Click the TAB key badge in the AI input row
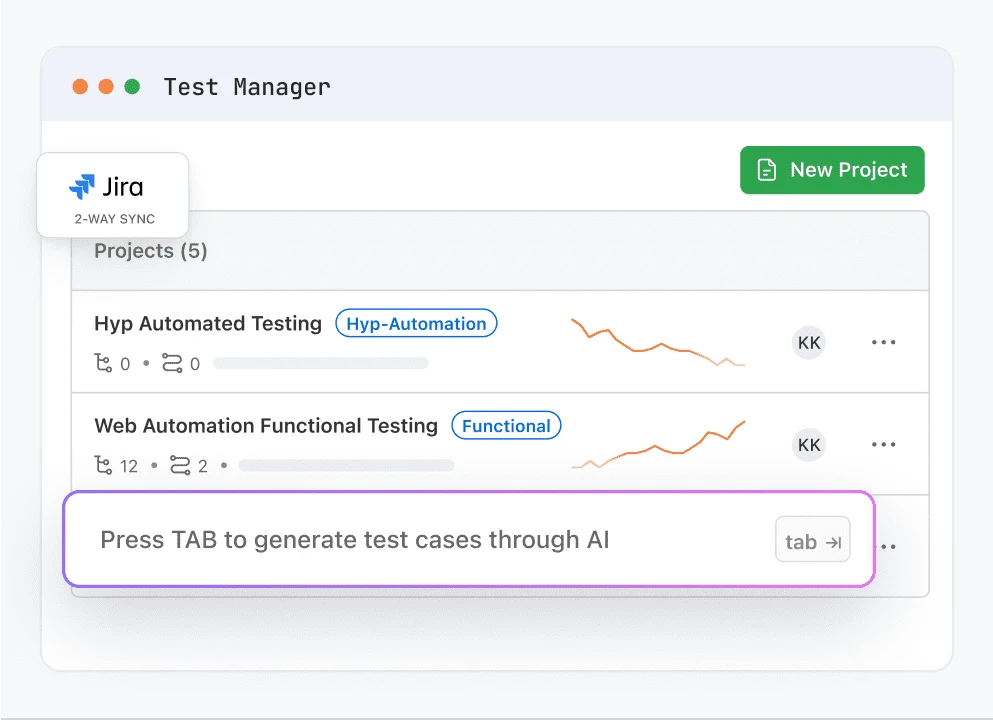 pos(812,540)
